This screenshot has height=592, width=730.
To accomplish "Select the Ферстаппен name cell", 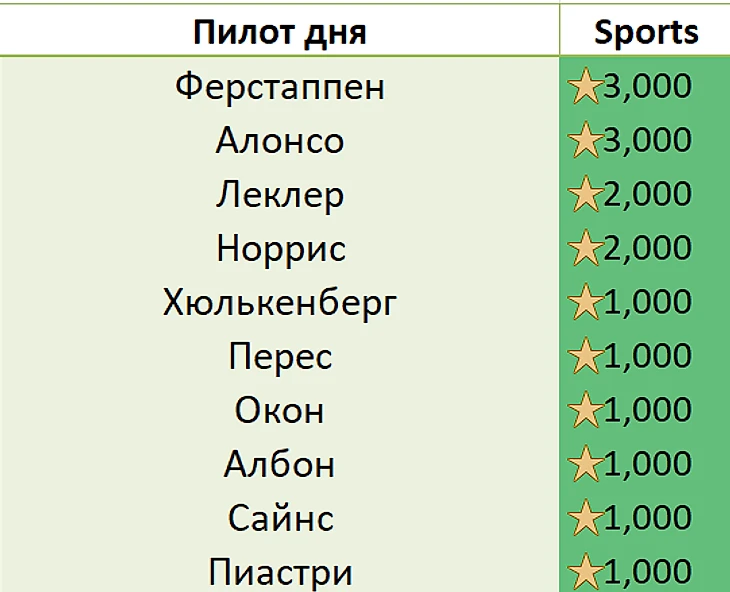I will (280, 87).
